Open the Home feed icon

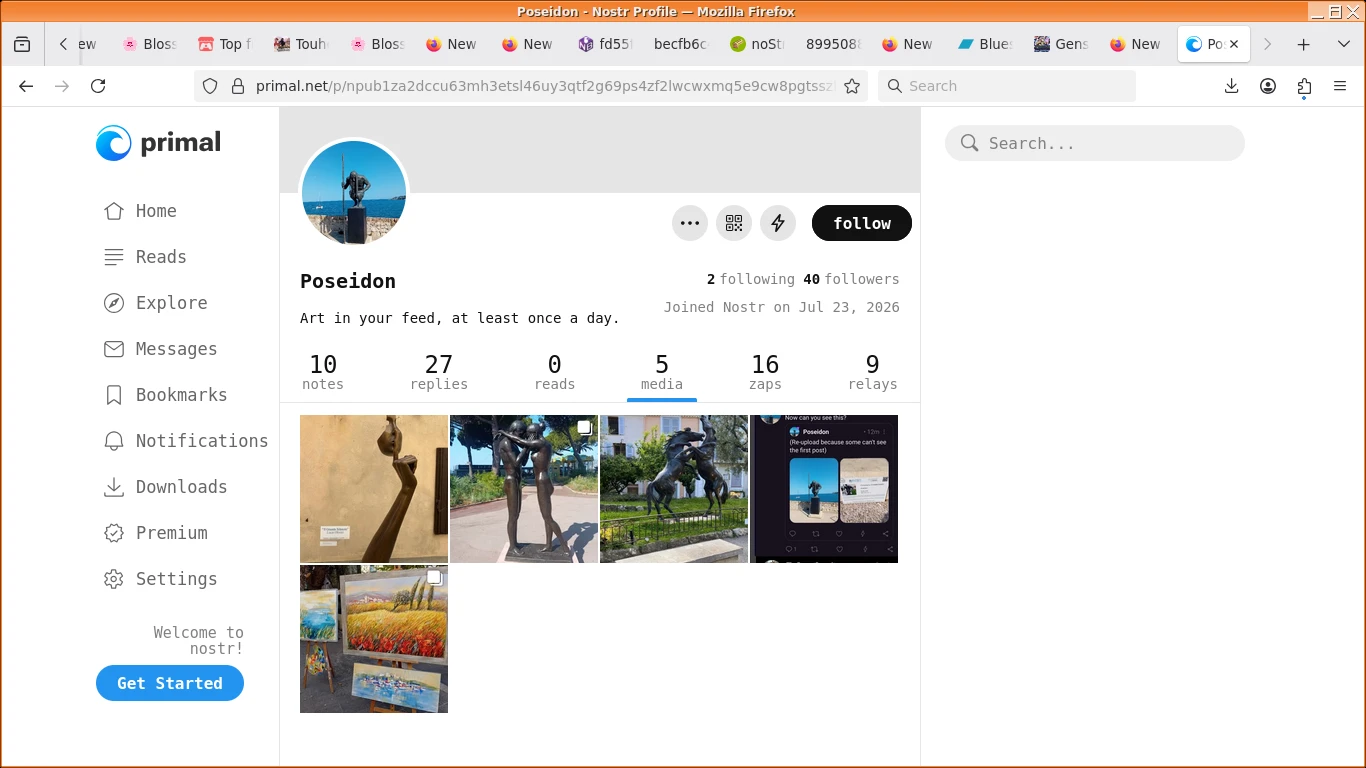click(x=114, y=211)
